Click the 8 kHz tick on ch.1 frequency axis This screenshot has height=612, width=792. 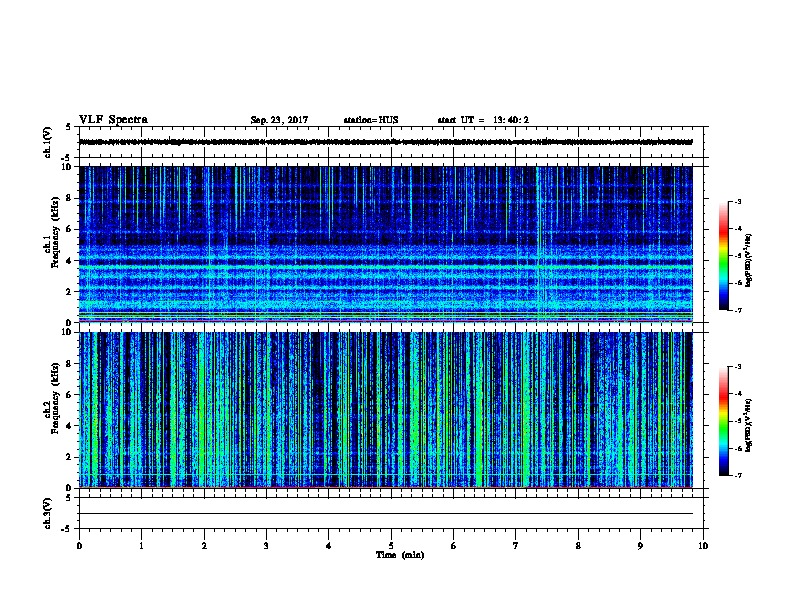(69, 198)
